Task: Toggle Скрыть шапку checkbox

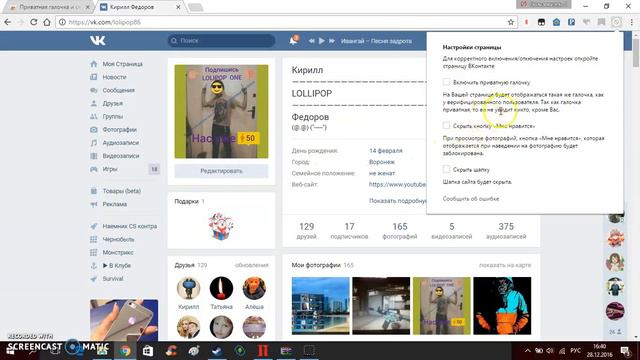Action: click(447, 169)
